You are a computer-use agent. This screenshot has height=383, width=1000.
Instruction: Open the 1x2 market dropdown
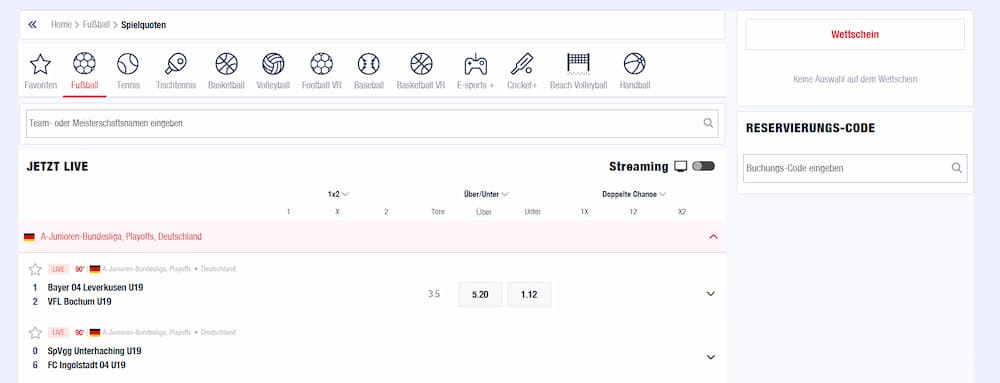pos(338,194)
